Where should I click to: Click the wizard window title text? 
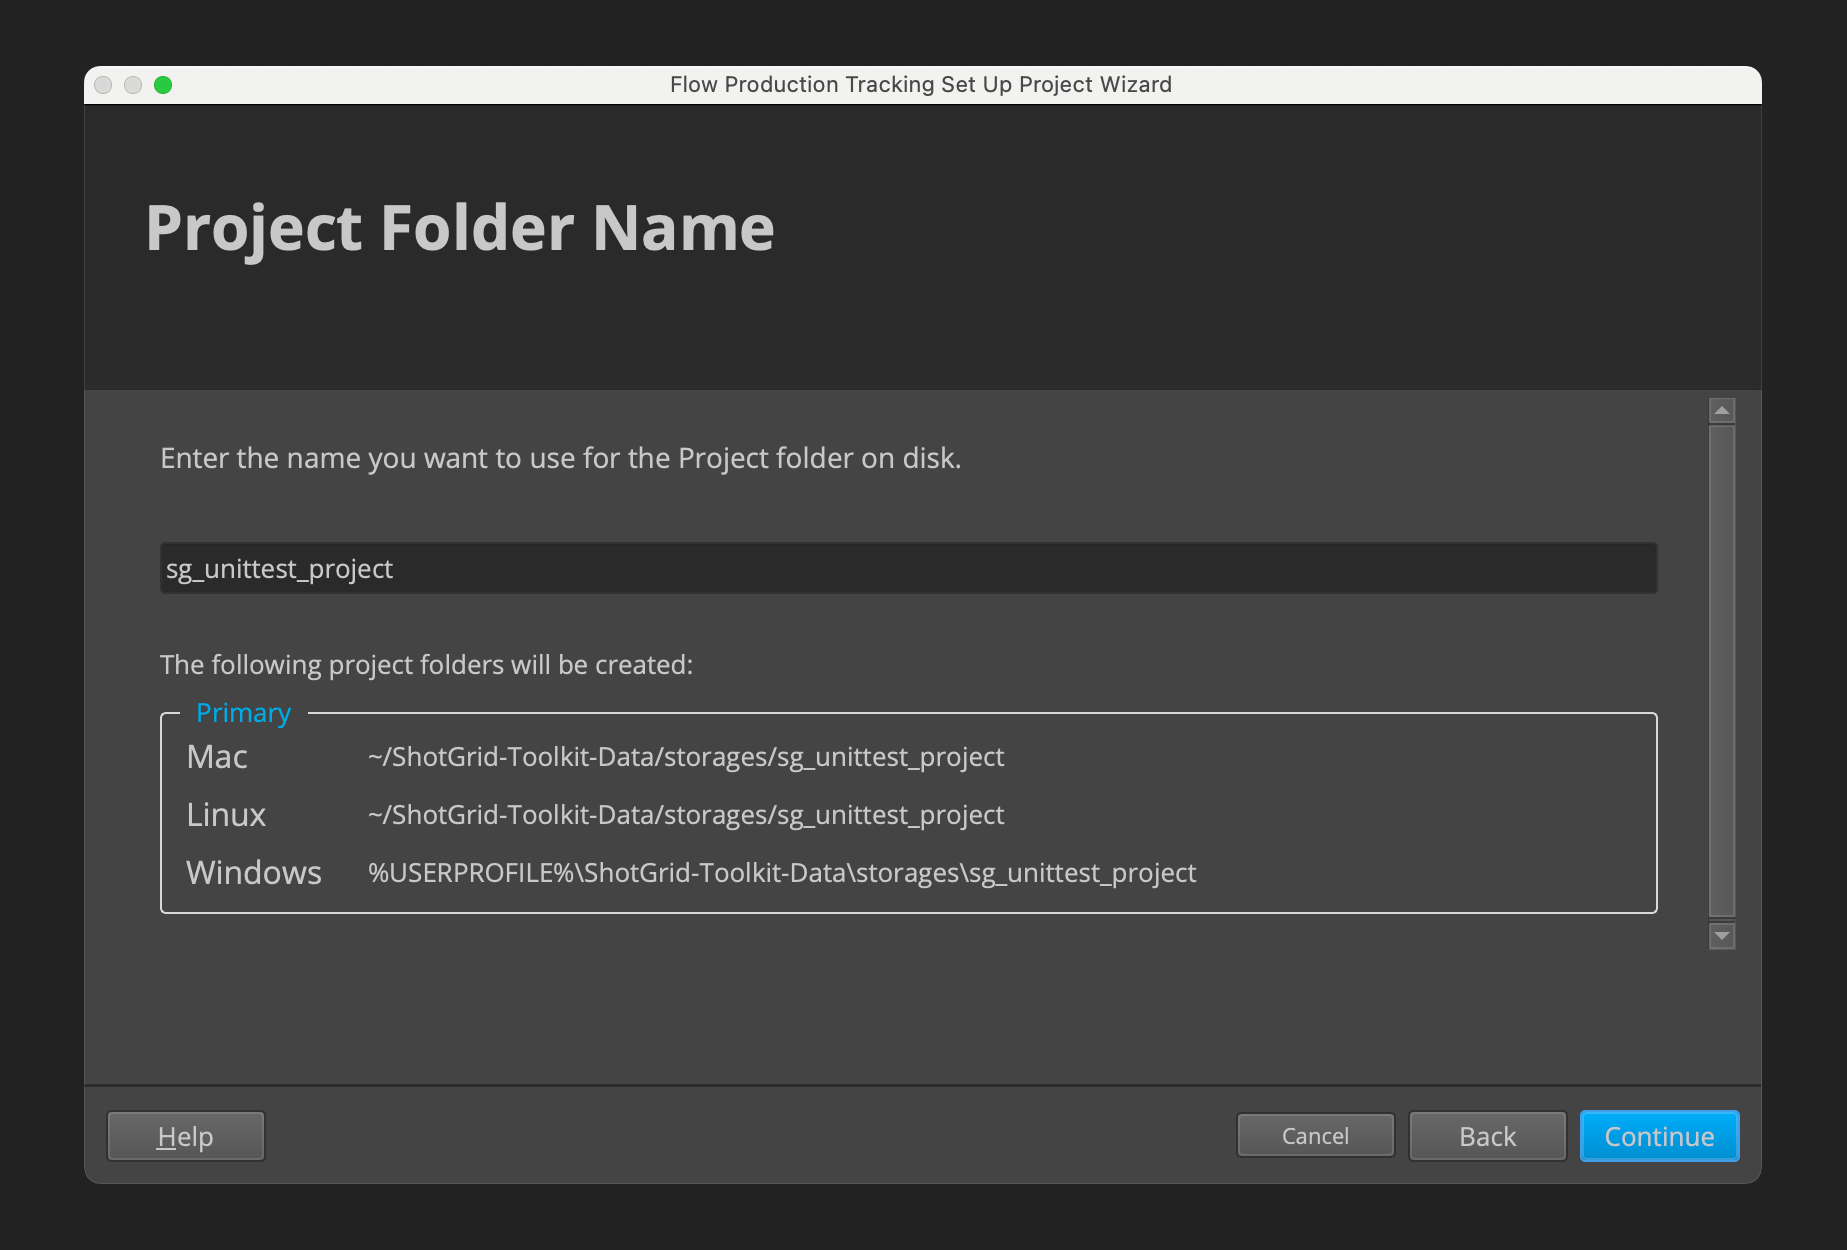pyautogui.click(x=921, y=85)
